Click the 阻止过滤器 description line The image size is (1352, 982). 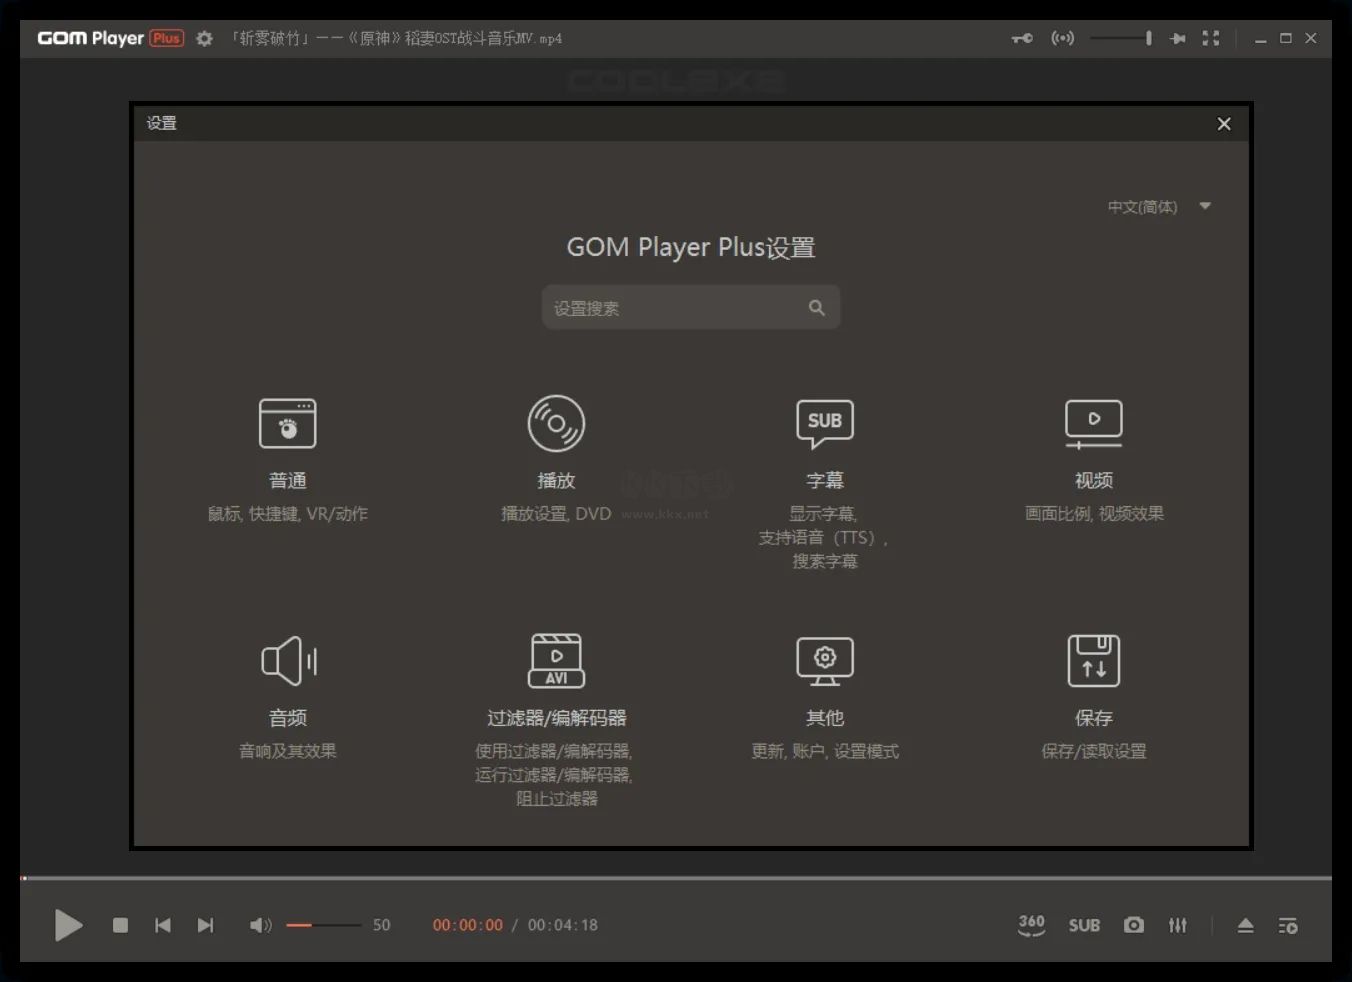(556, 799)
